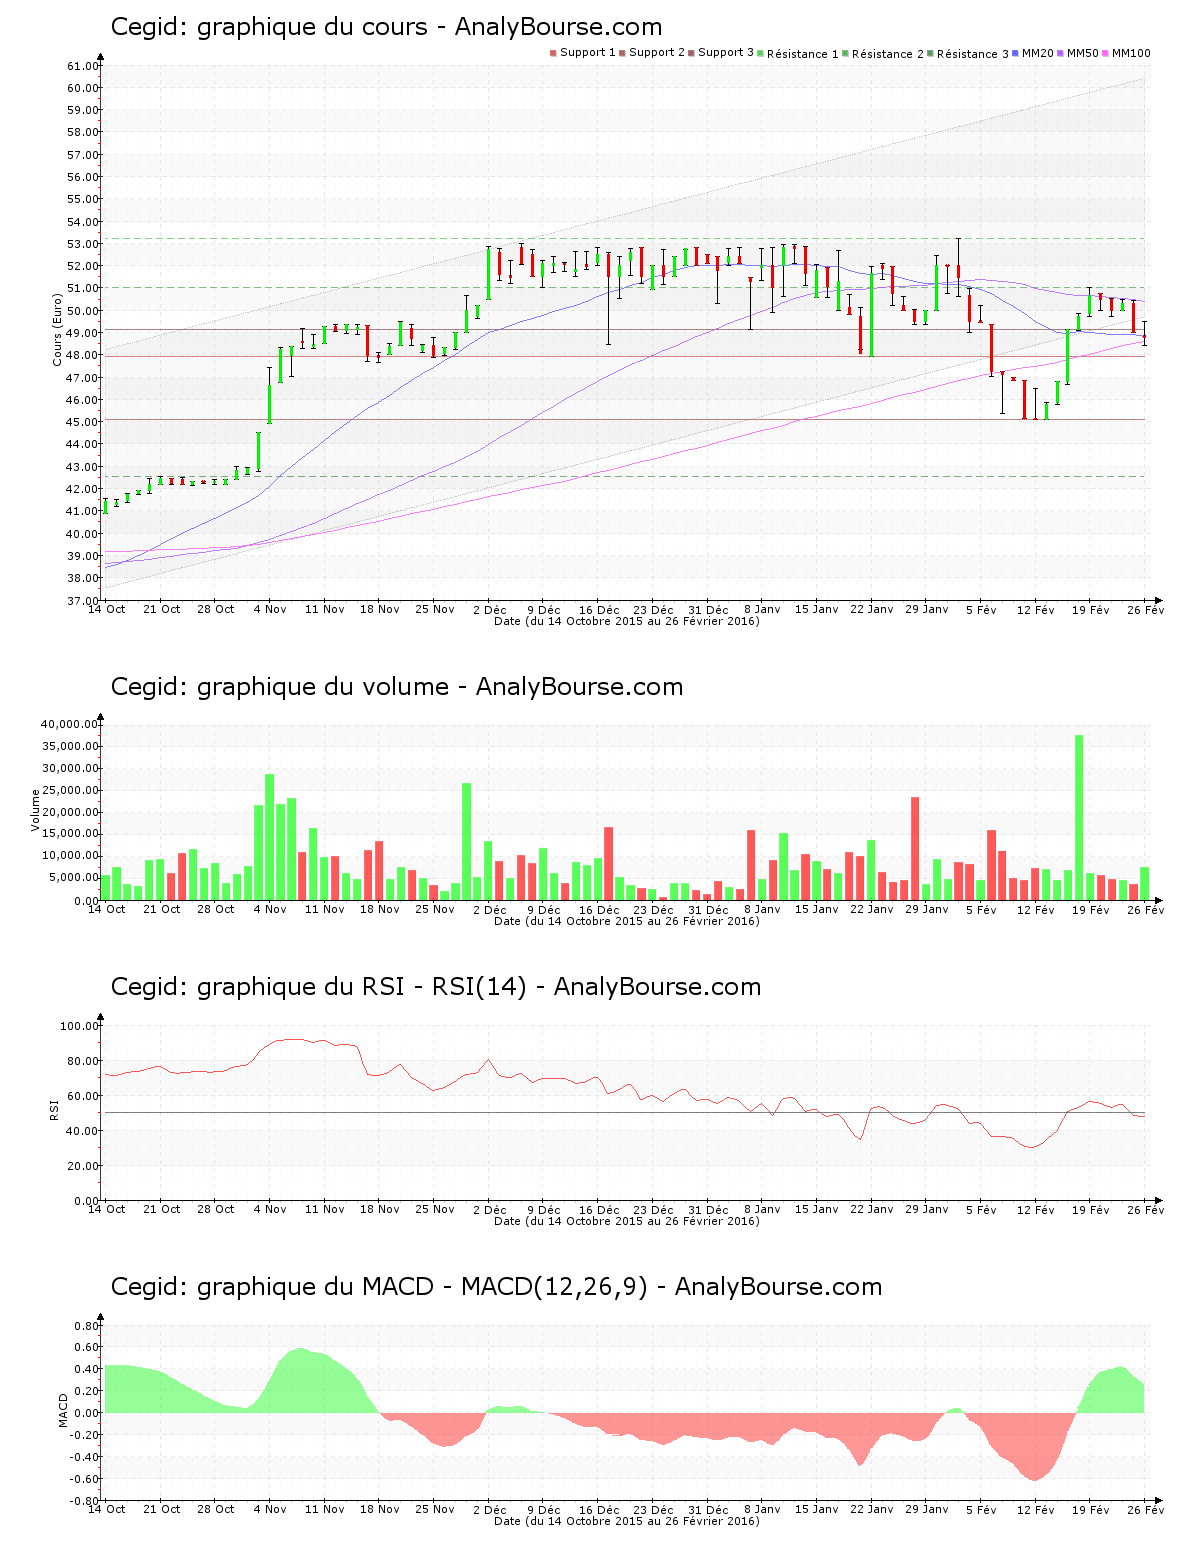Click the green Résistance 1 legend swatch
Screen dimensions: 1200x1550
pyautogui.click(x=761, y=53)
